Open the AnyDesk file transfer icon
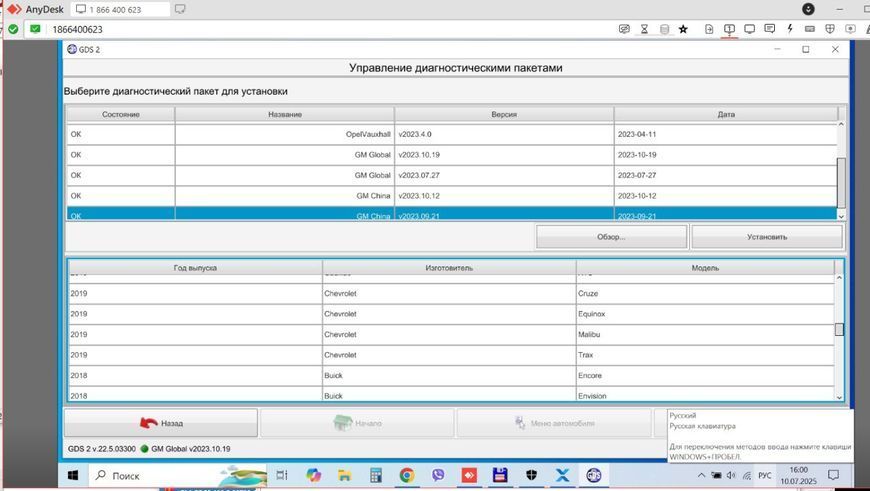This screenshot has height=491, width=870. click(709, 29)
